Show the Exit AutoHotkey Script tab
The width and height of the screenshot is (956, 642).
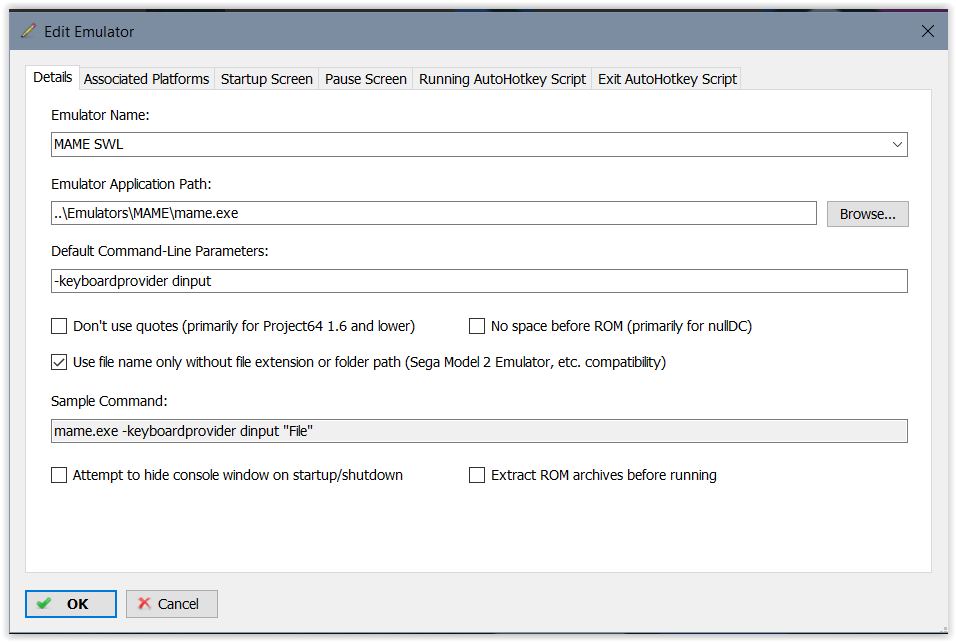pyautogui.click(x=667, y=79)
